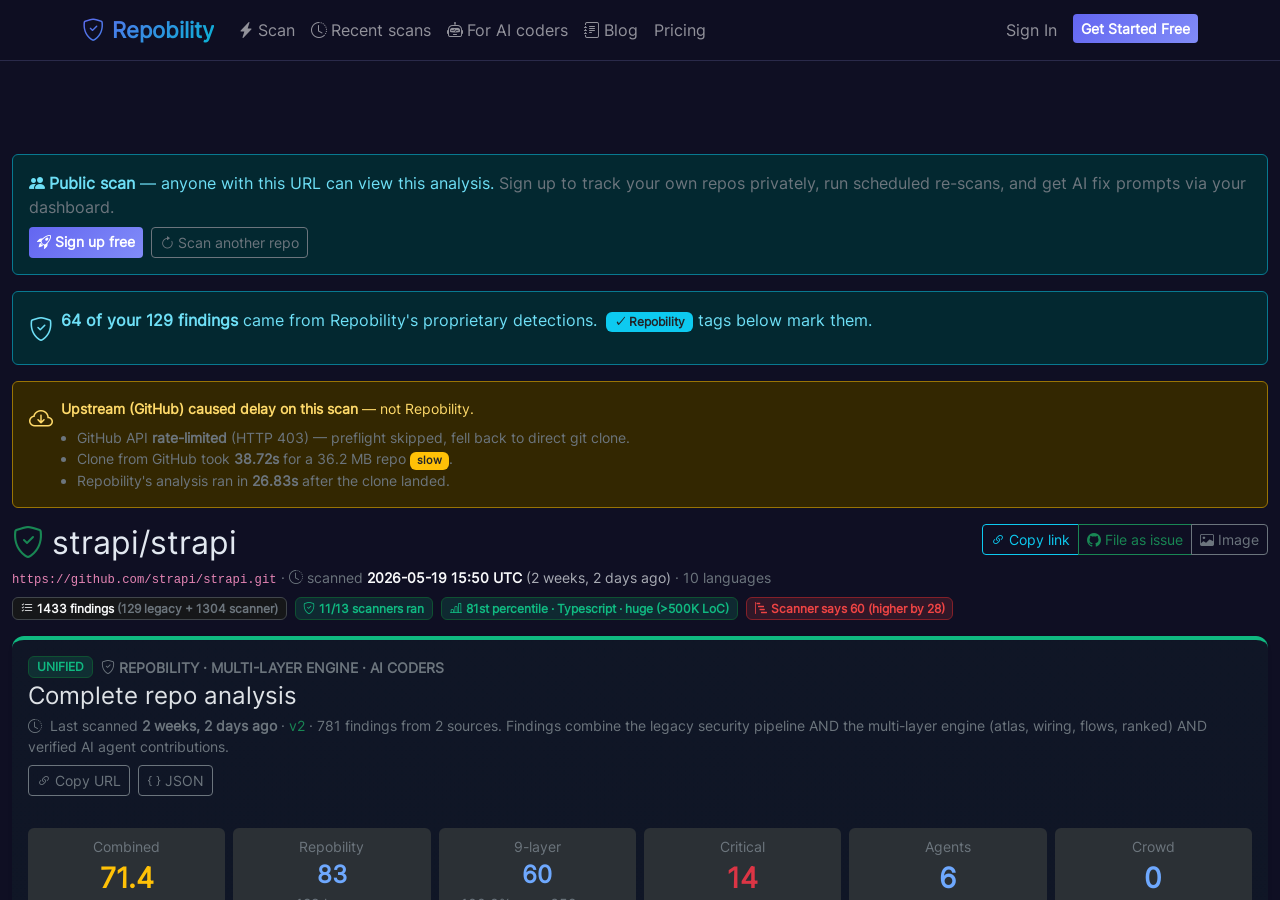
Task: Click the clock icon before scanned date
Action: click(296, 577)
